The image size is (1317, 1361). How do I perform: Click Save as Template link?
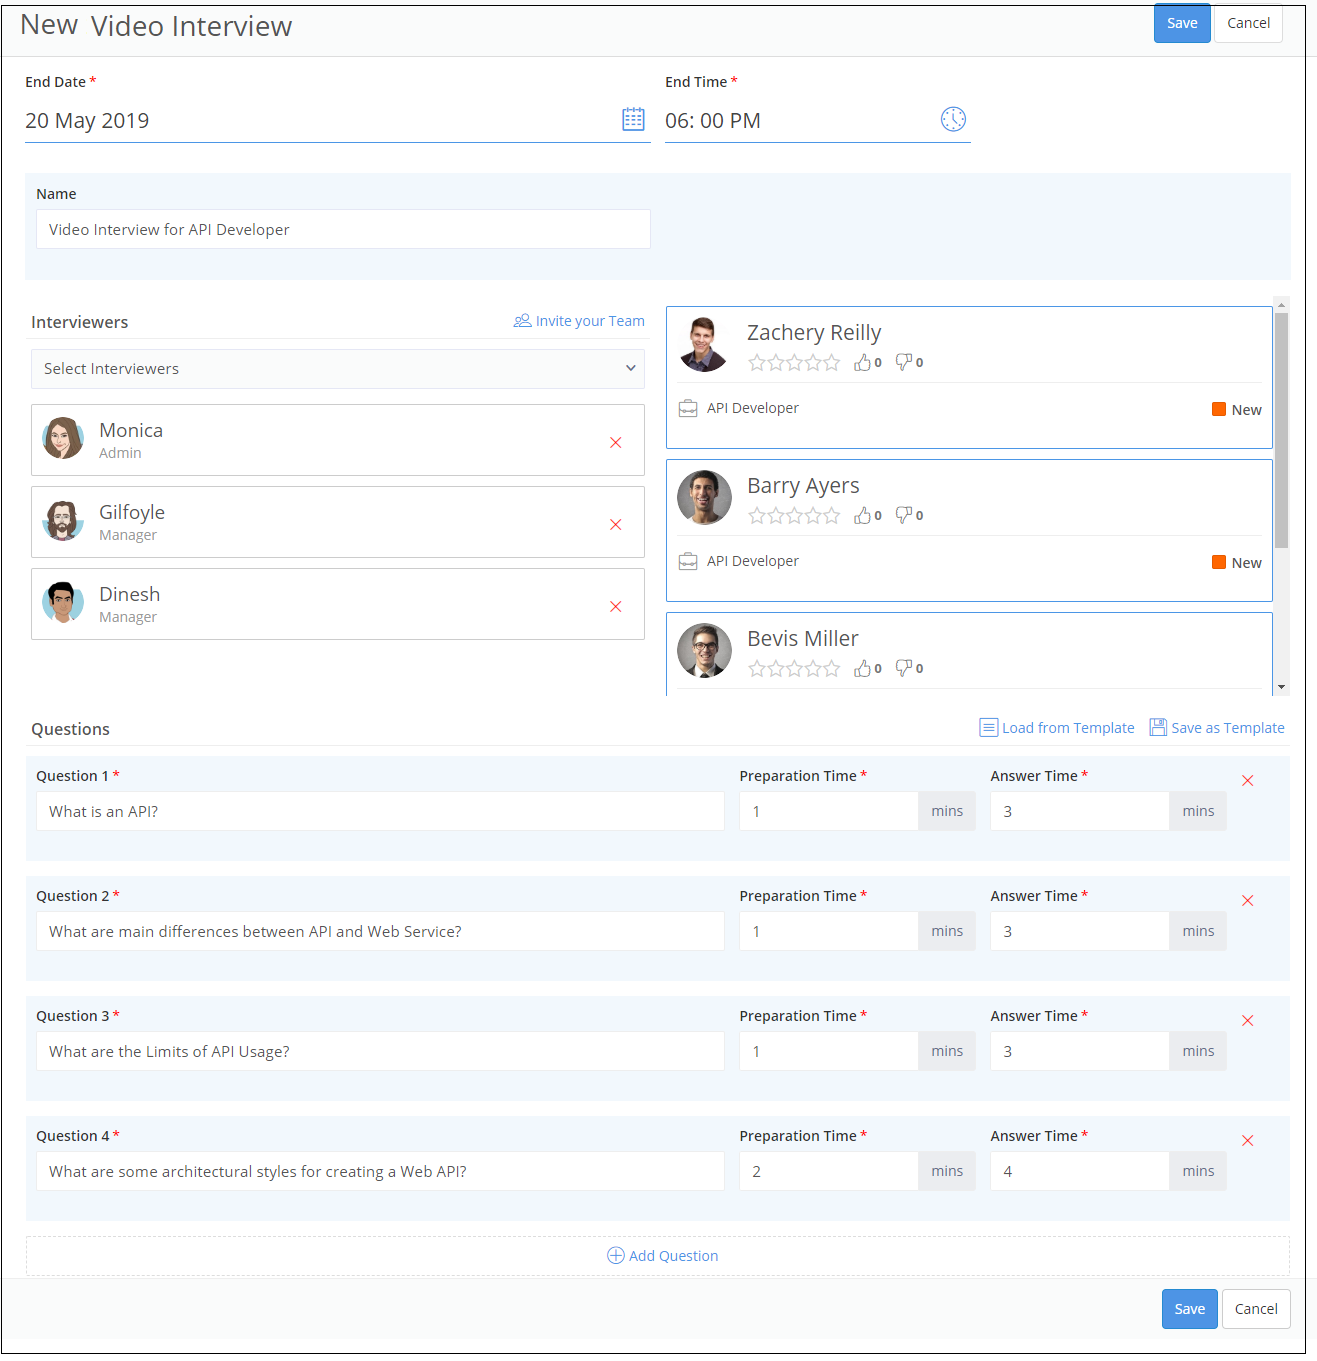pyautogui.click(x=1217, y=728)
